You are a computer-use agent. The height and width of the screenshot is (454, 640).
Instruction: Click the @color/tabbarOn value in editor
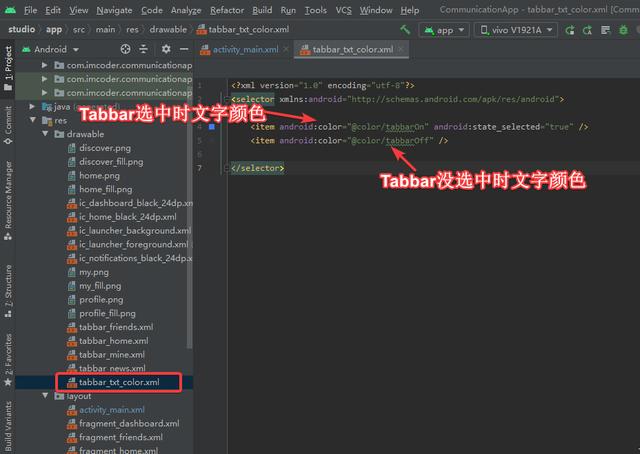point(388,127)
